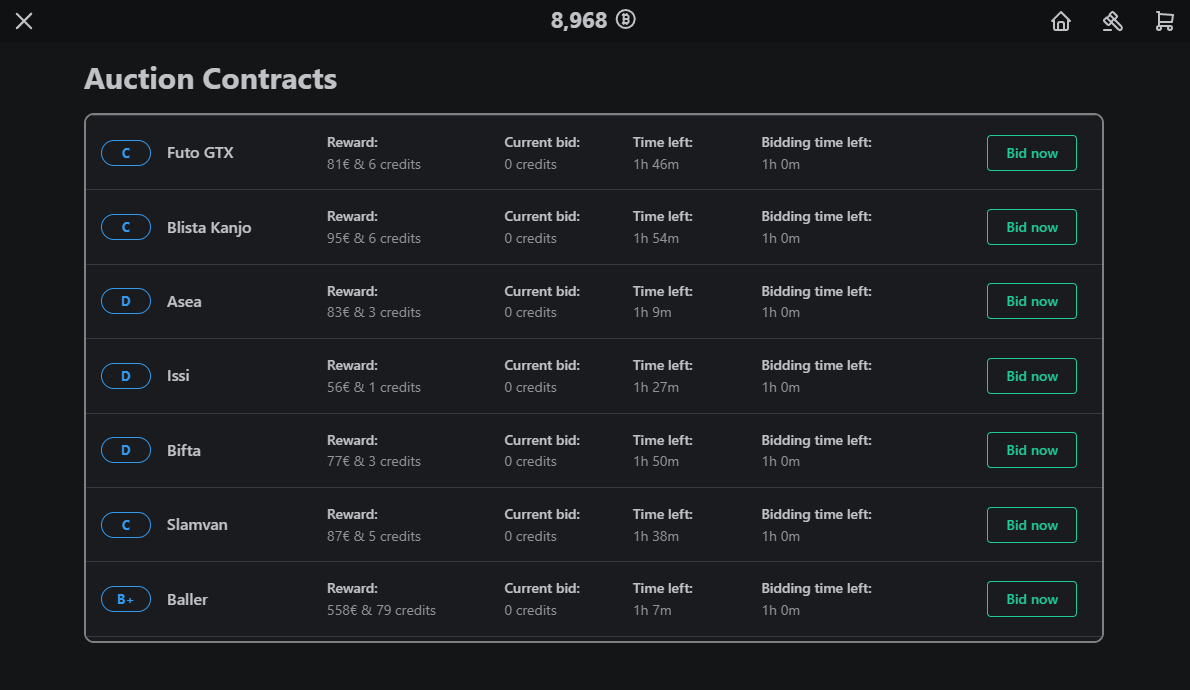
Task: Place a bid on the Baller contract
Action: [x=1031, y=599]
